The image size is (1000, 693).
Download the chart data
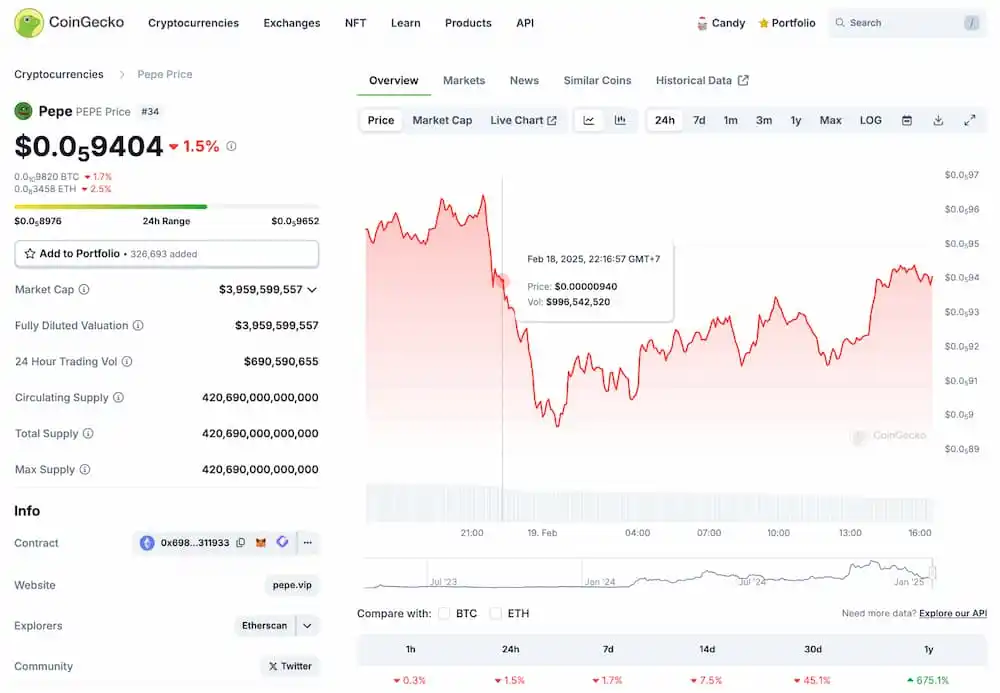coord(938,120)
